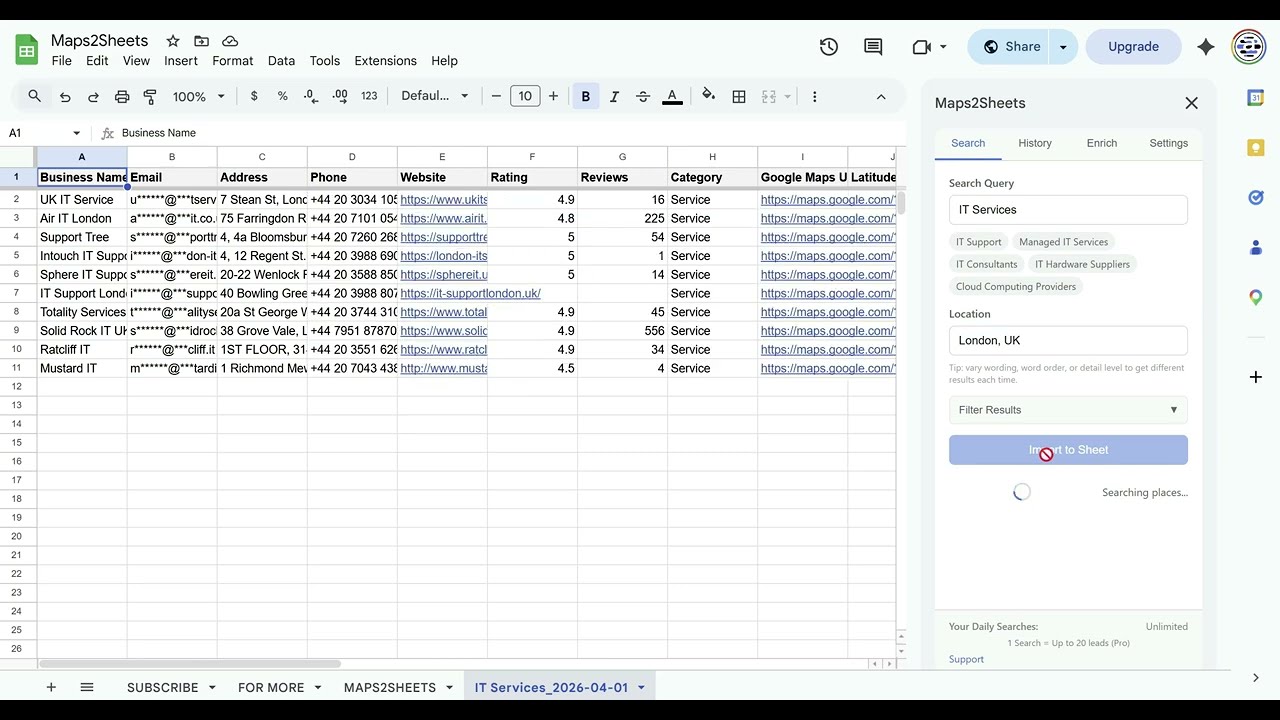Select the Managed IT Services suggestion chip
Image resolution: width=1280 pixels, height=720 pixels.
(1063, 242)
